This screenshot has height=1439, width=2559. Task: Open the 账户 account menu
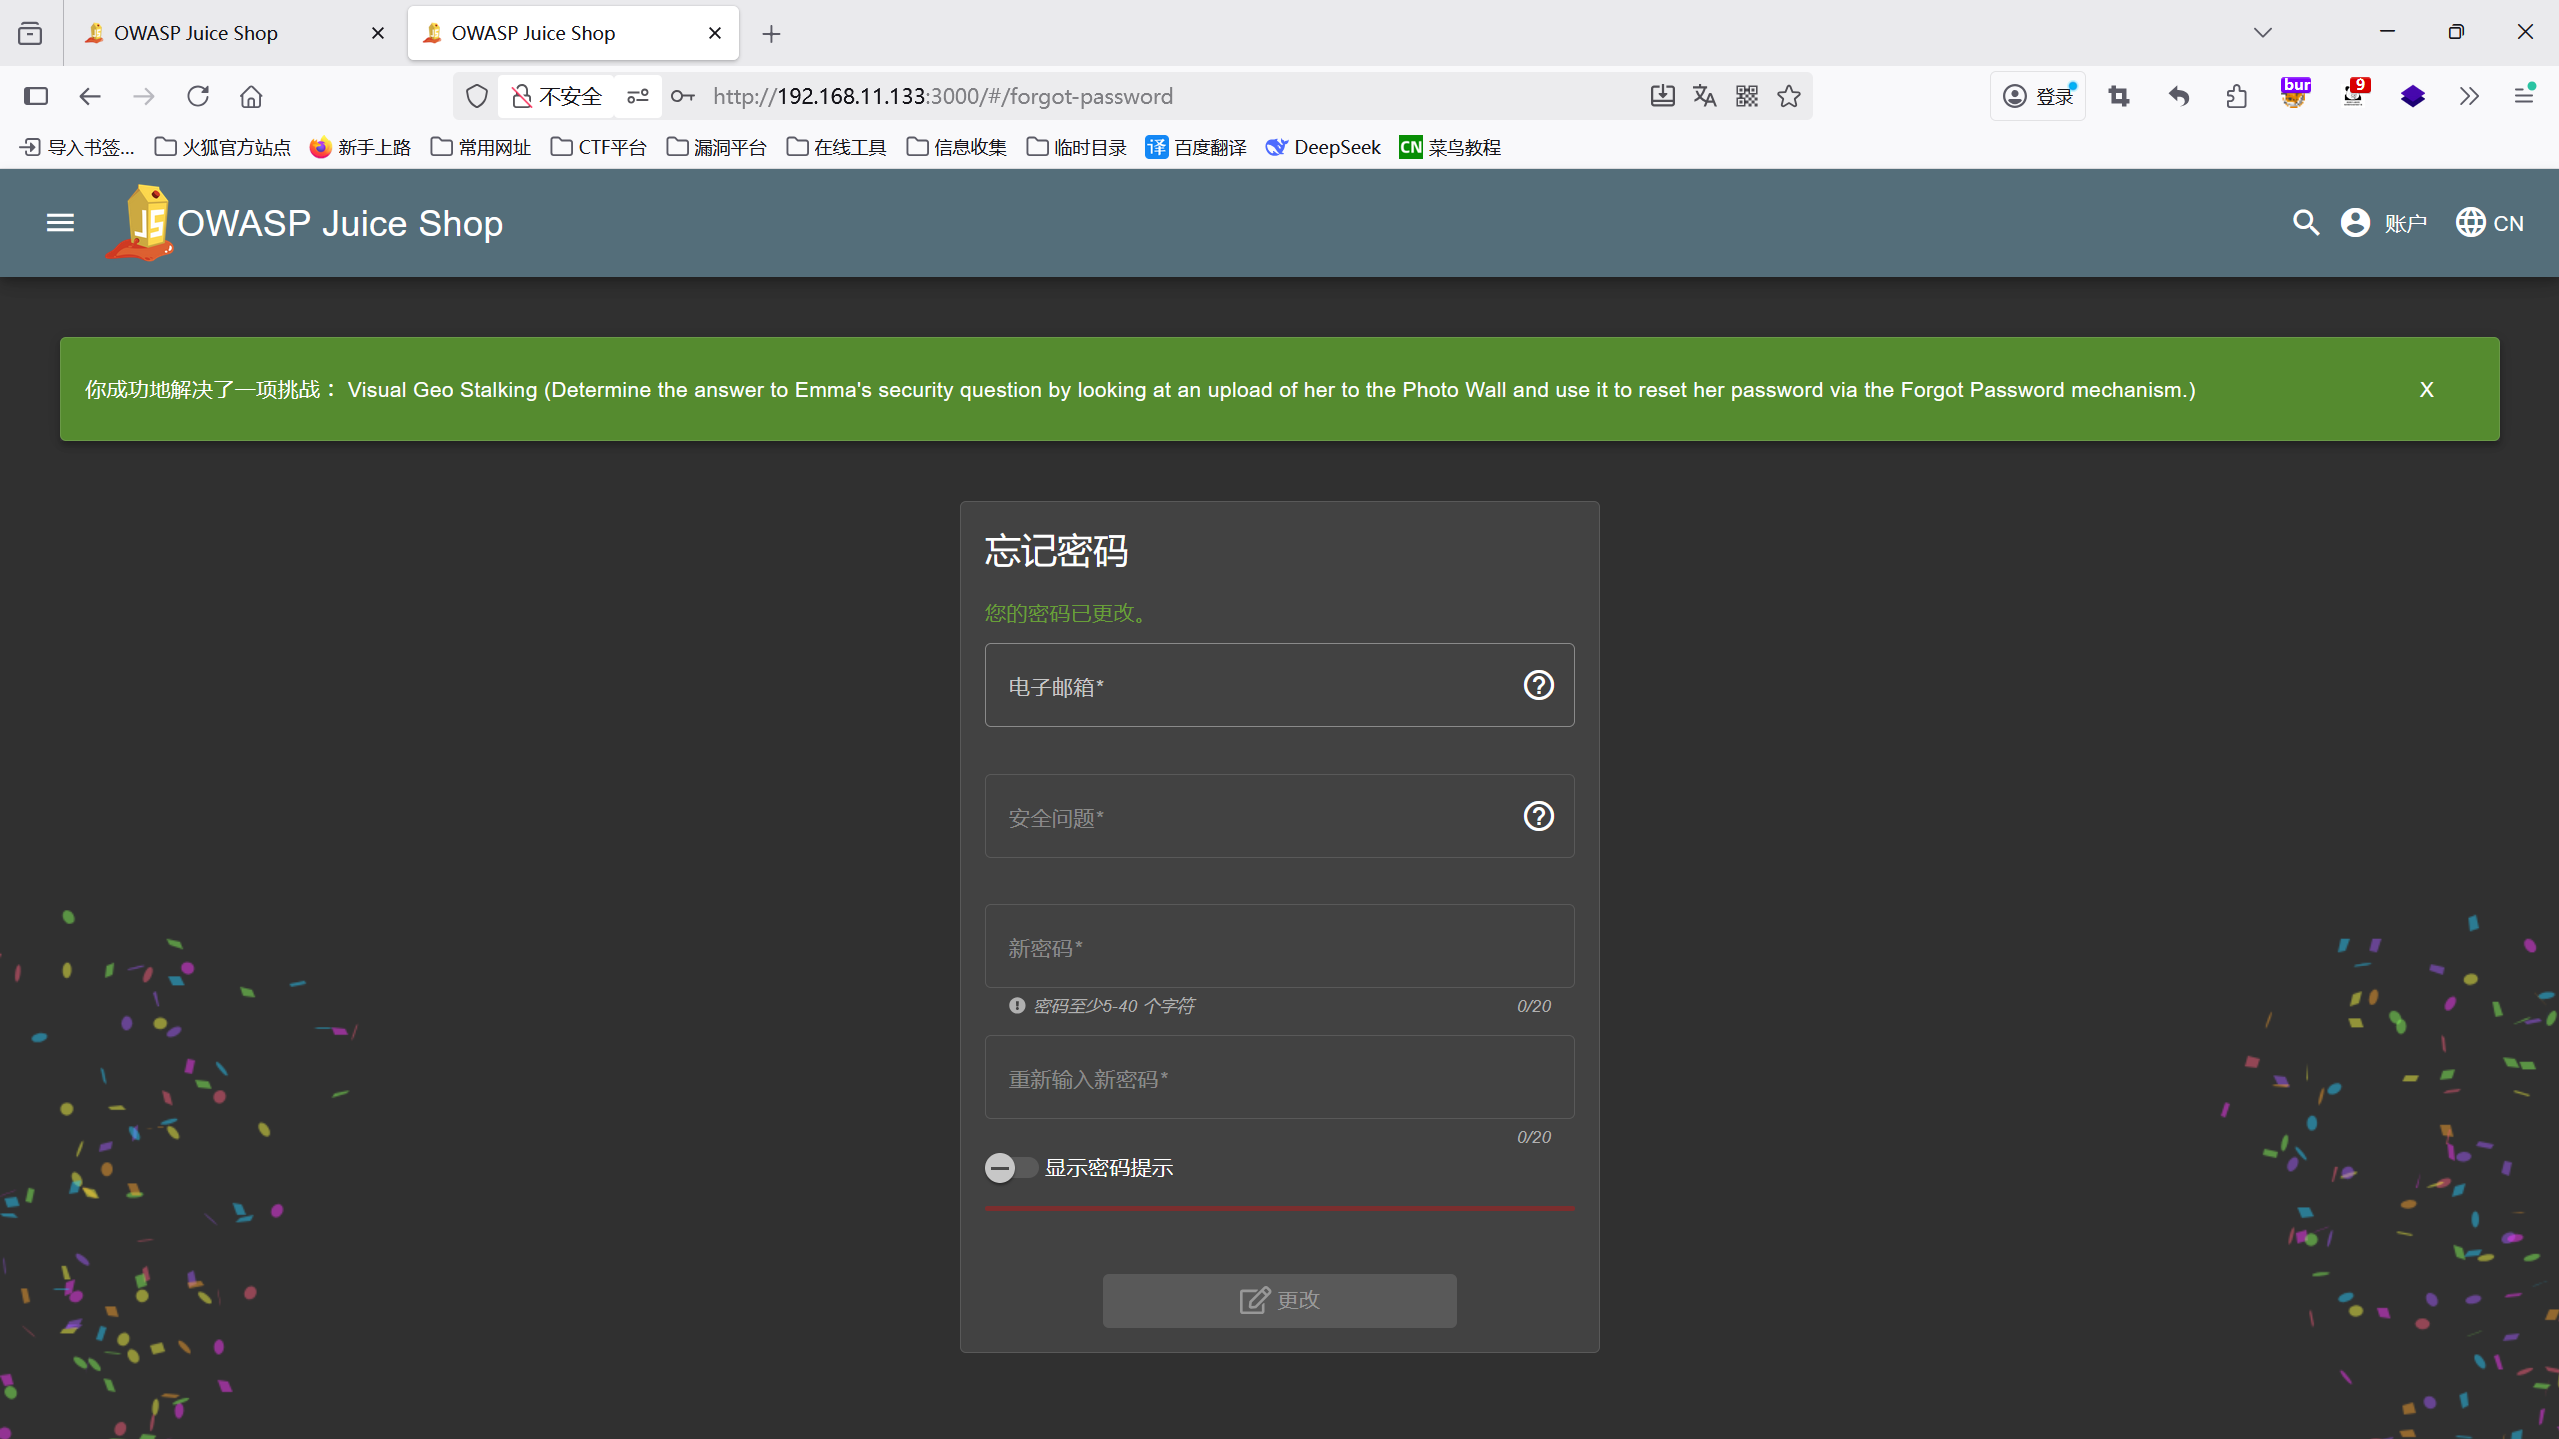click(x=2384, y=222)
